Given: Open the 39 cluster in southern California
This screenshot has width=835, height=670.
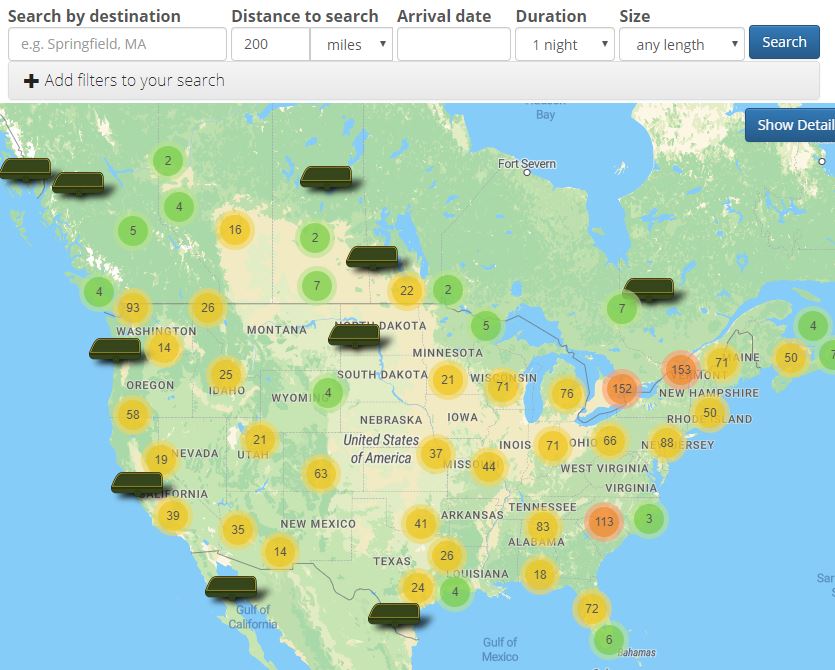Looking at the screenshot, I should click(x=173, y=516).
